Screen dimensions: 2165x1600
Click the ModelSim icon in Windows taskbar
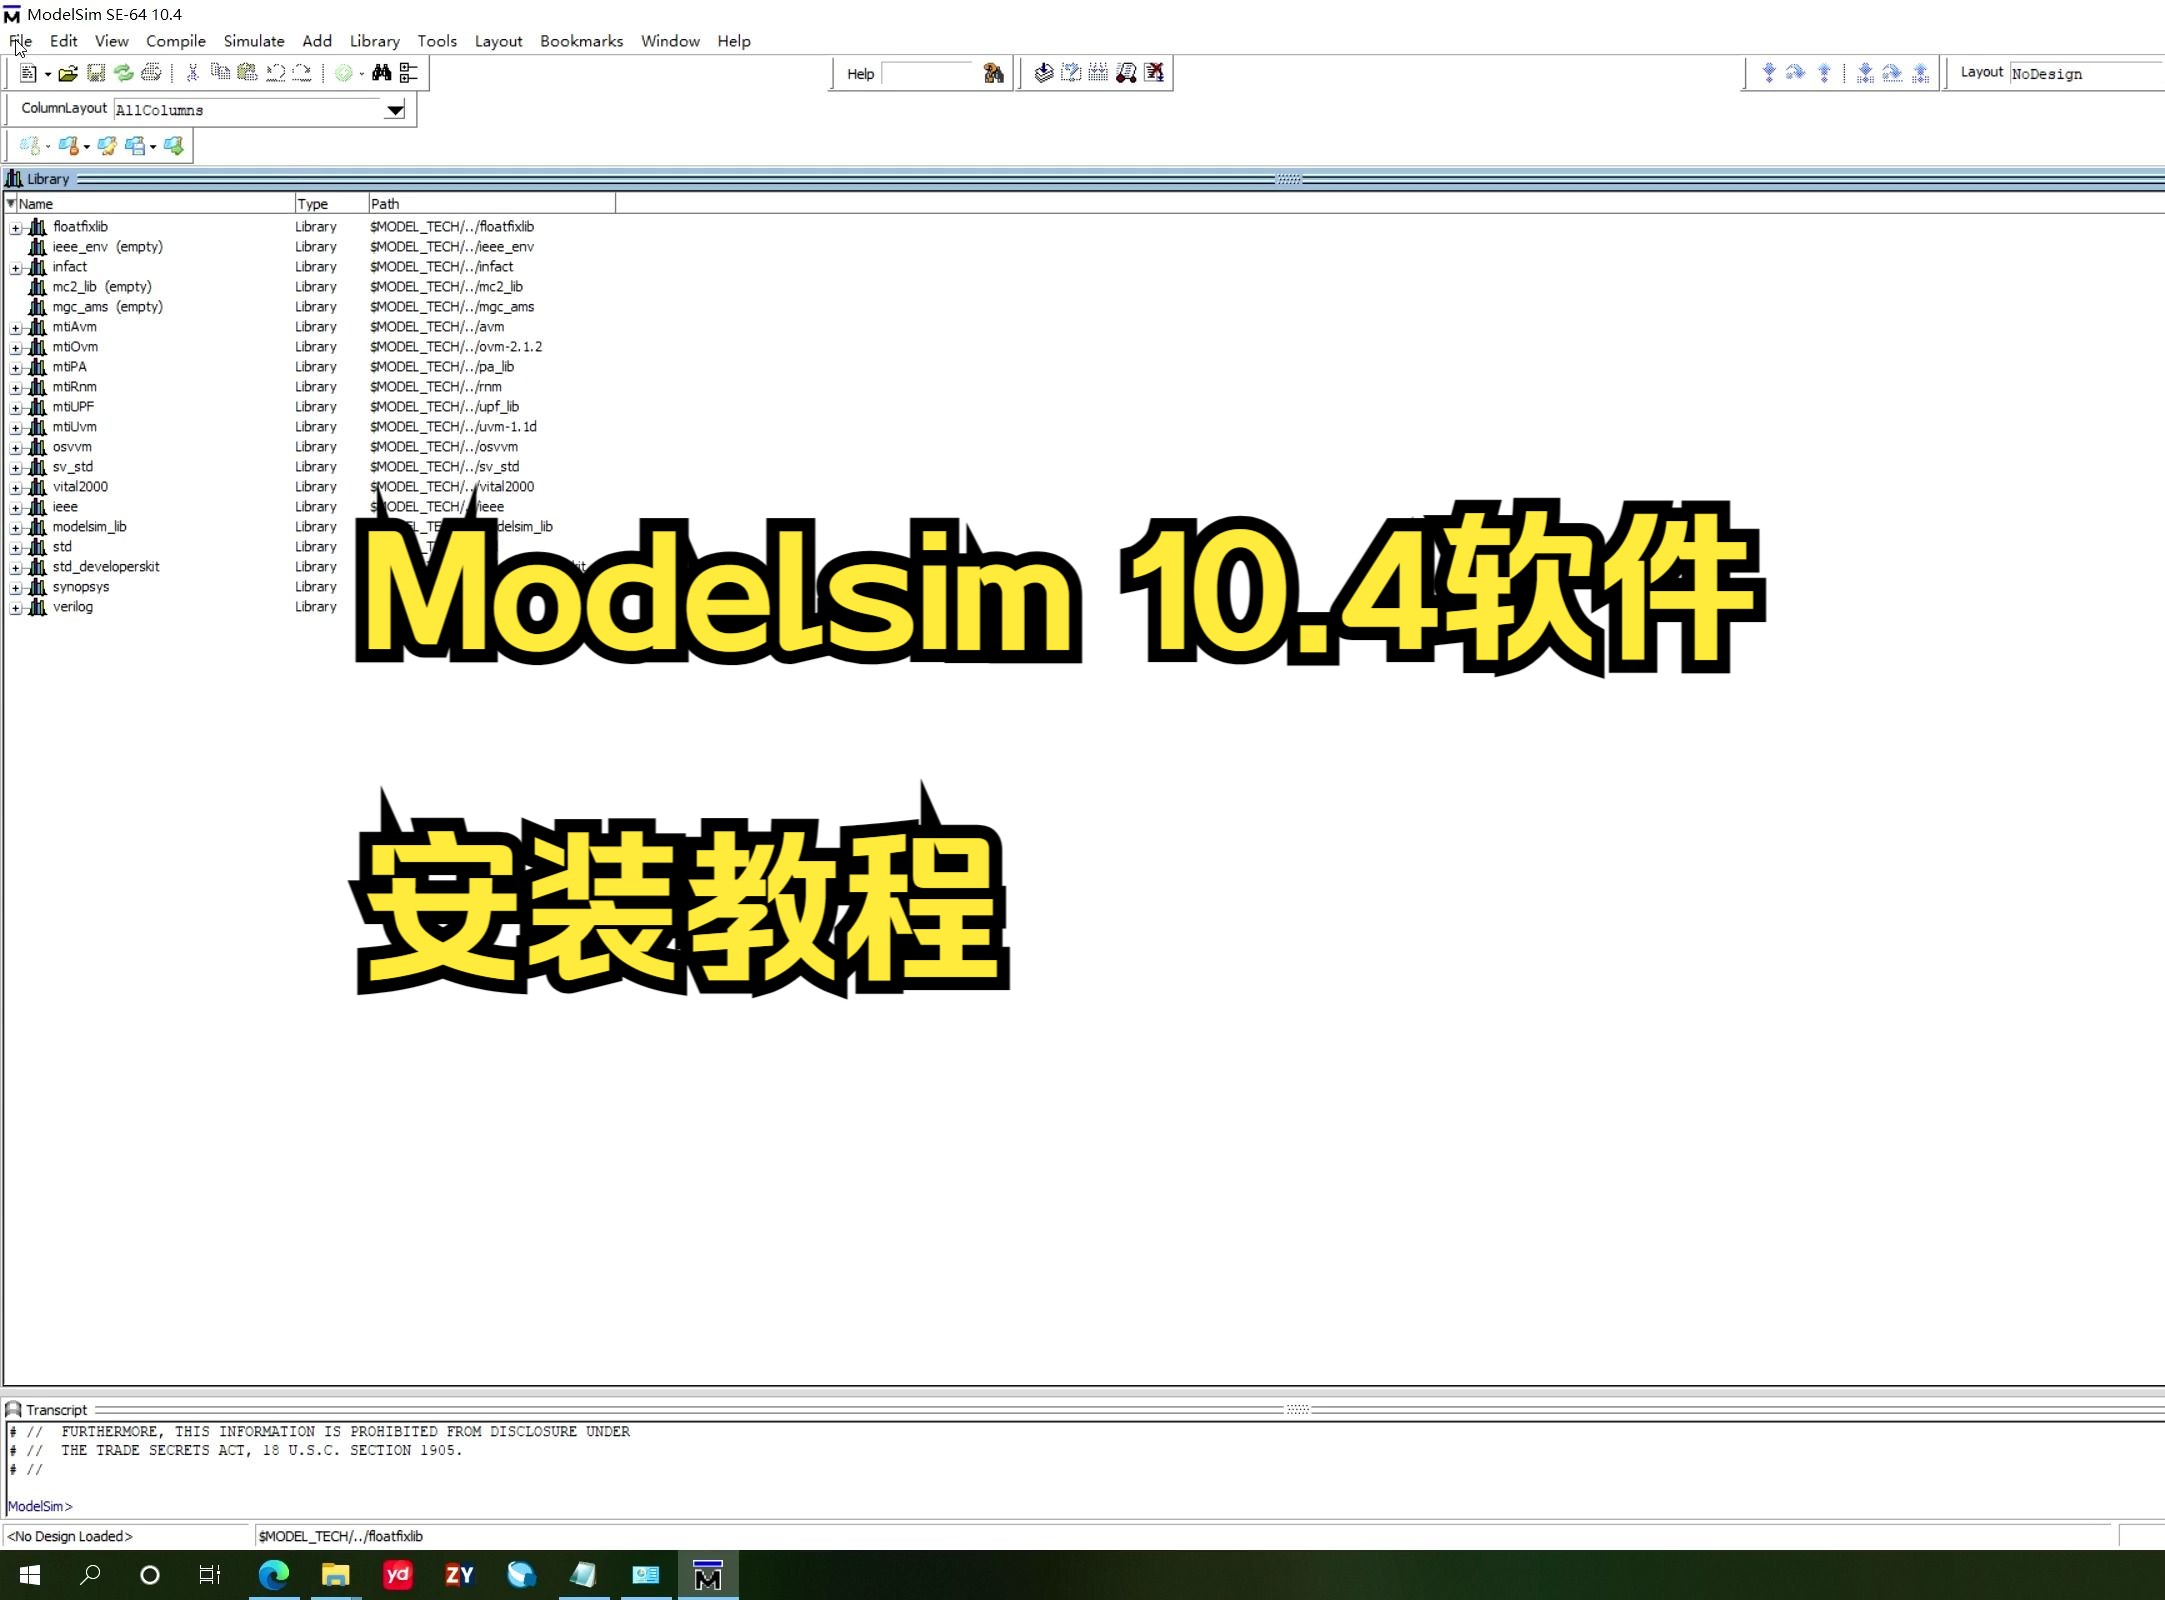pos(708,1576)
